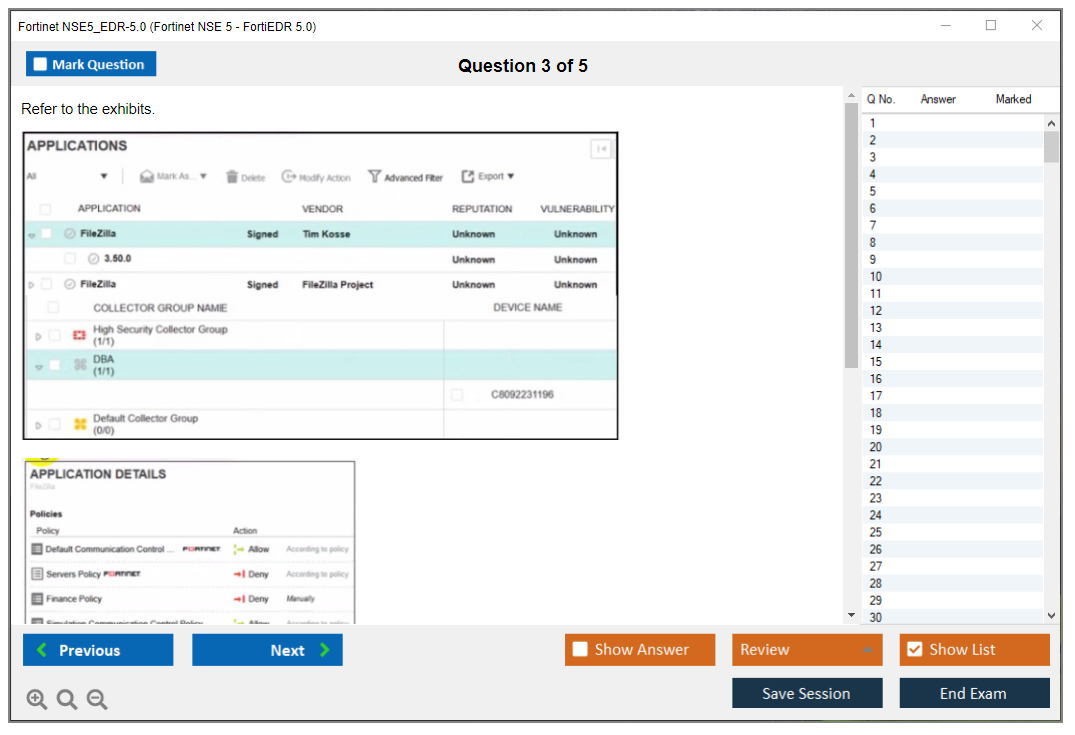Toggle the Mark Question checkbox

pyautogui.click(x=41, y=65)
